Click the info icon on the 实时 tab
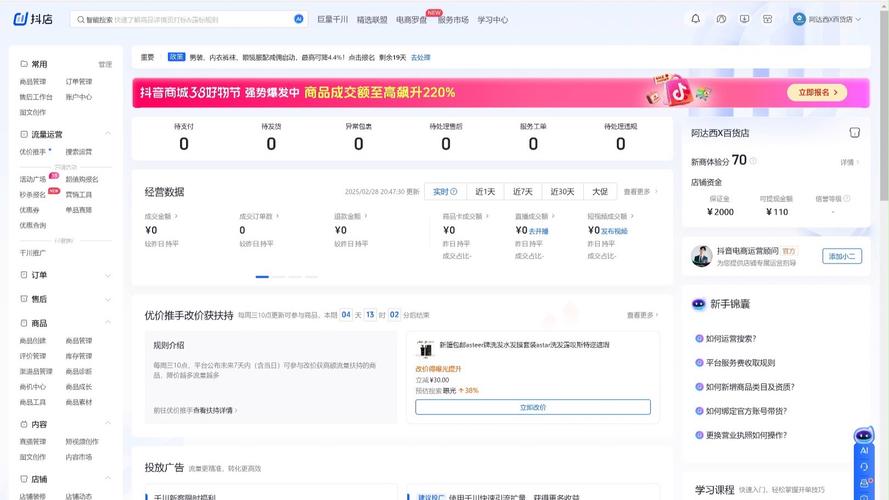 (x=454, y=192)
